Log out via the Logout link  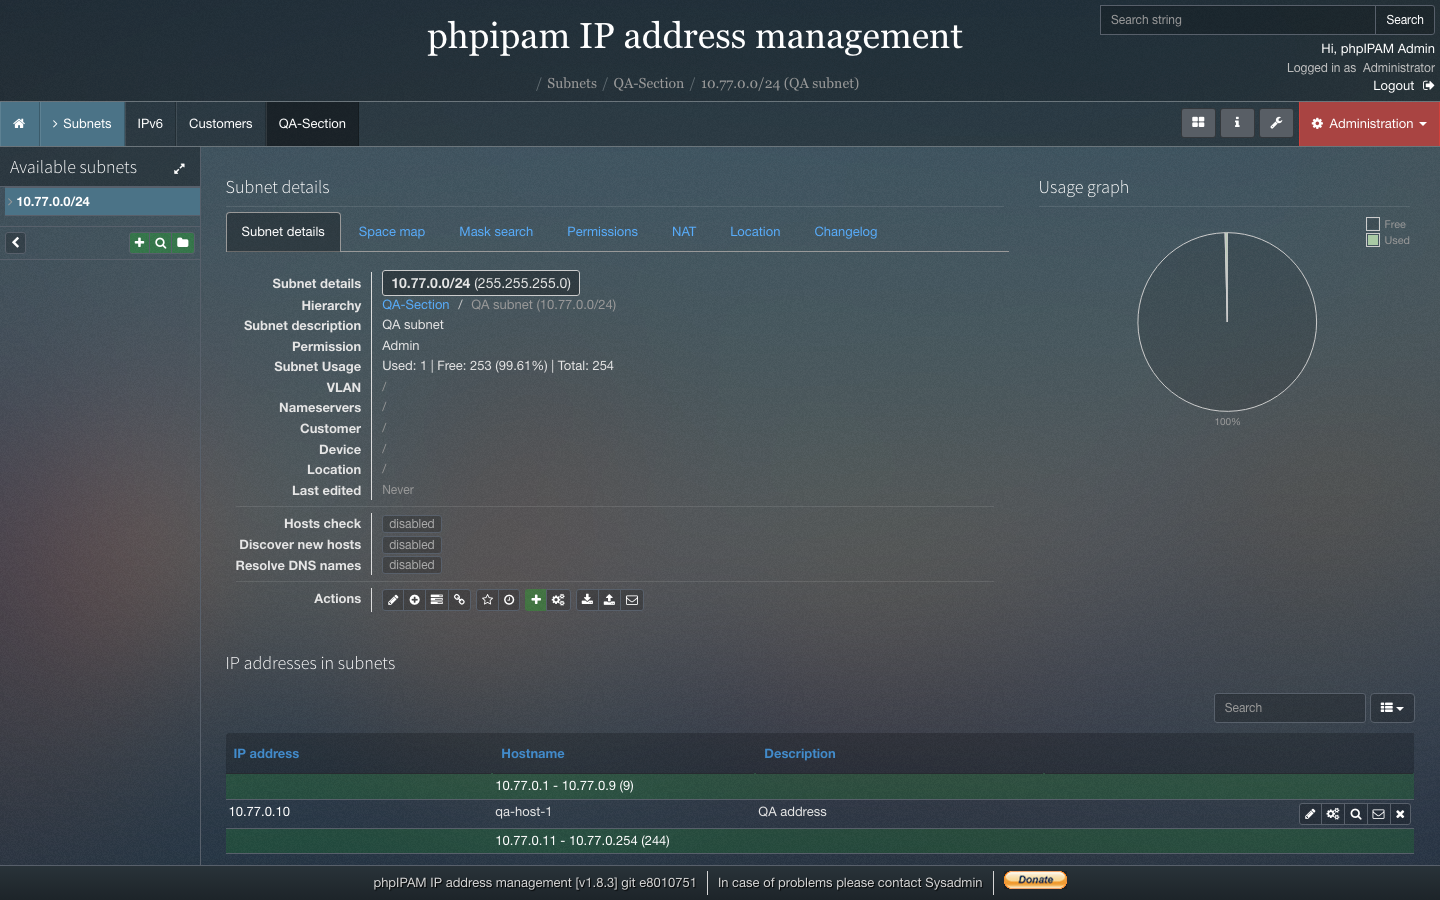1403,86
